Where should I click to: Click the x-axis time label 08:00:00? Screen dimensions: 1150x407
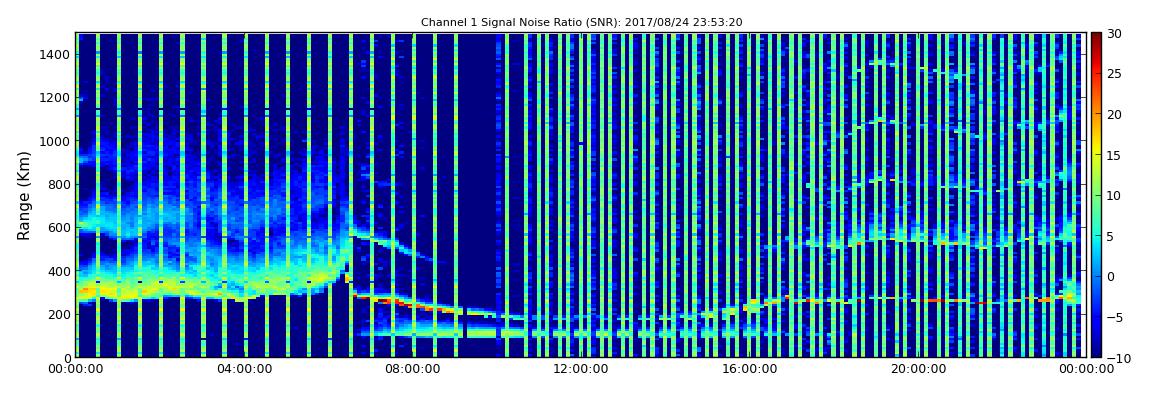click(x=411, y=370)
